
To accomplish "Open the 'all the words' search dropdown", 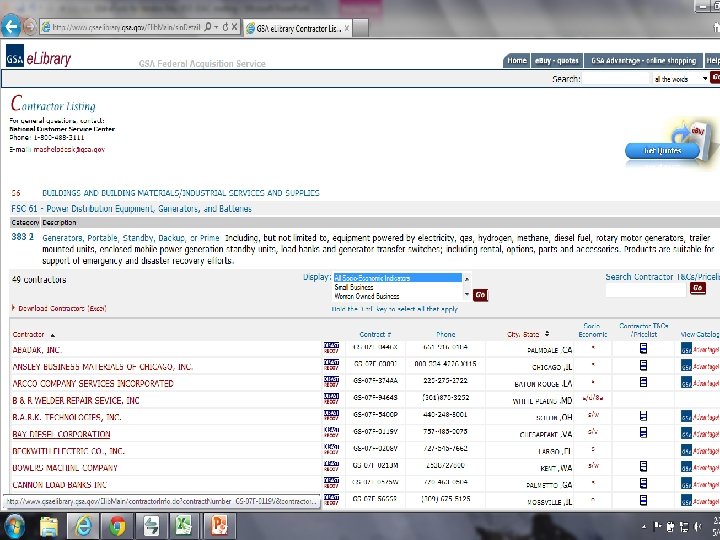I will click(x=681, y=79).
